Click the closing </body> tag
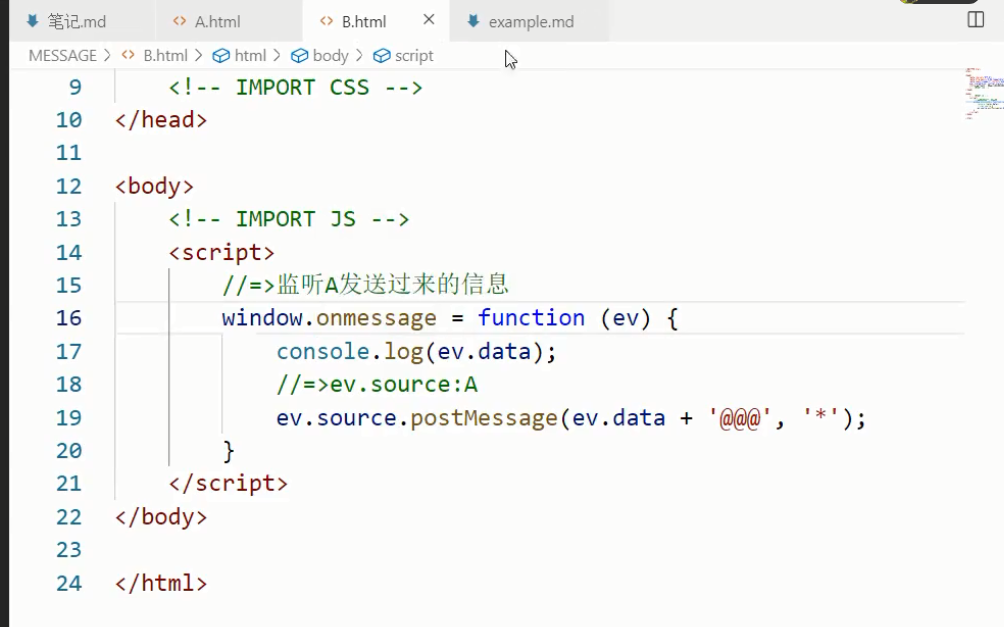Screen dimensions: 1004x627 click(161, 517)
